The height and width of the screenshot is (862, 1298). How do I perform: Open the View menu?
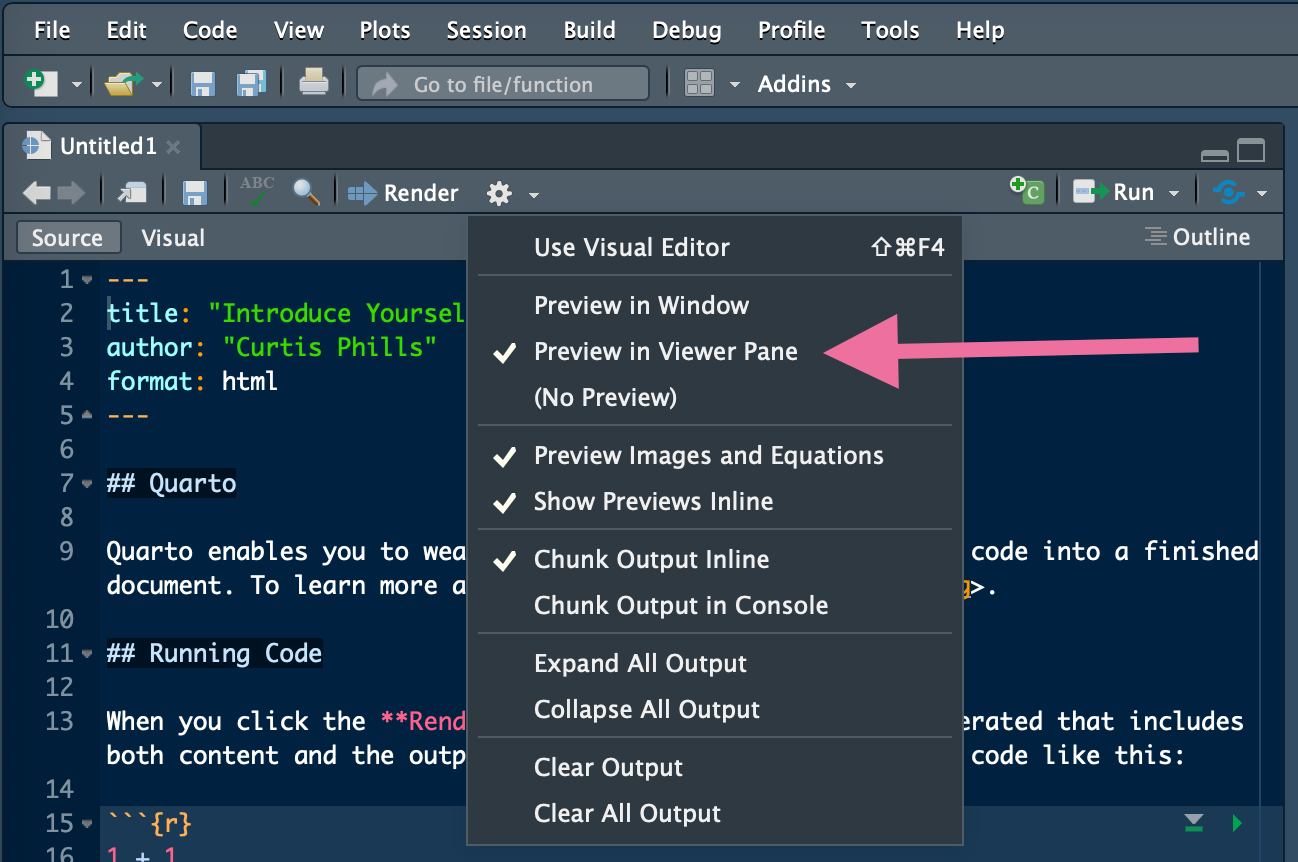[299, 30]
